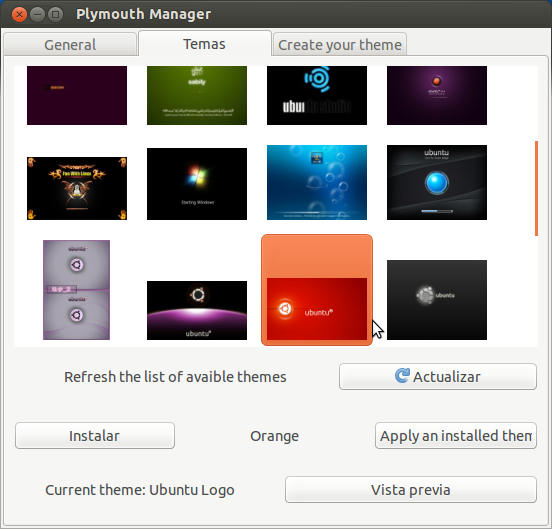Select the blue bubbles theme thumbnail
552x529 pixels.
click(x=317, y=182)
